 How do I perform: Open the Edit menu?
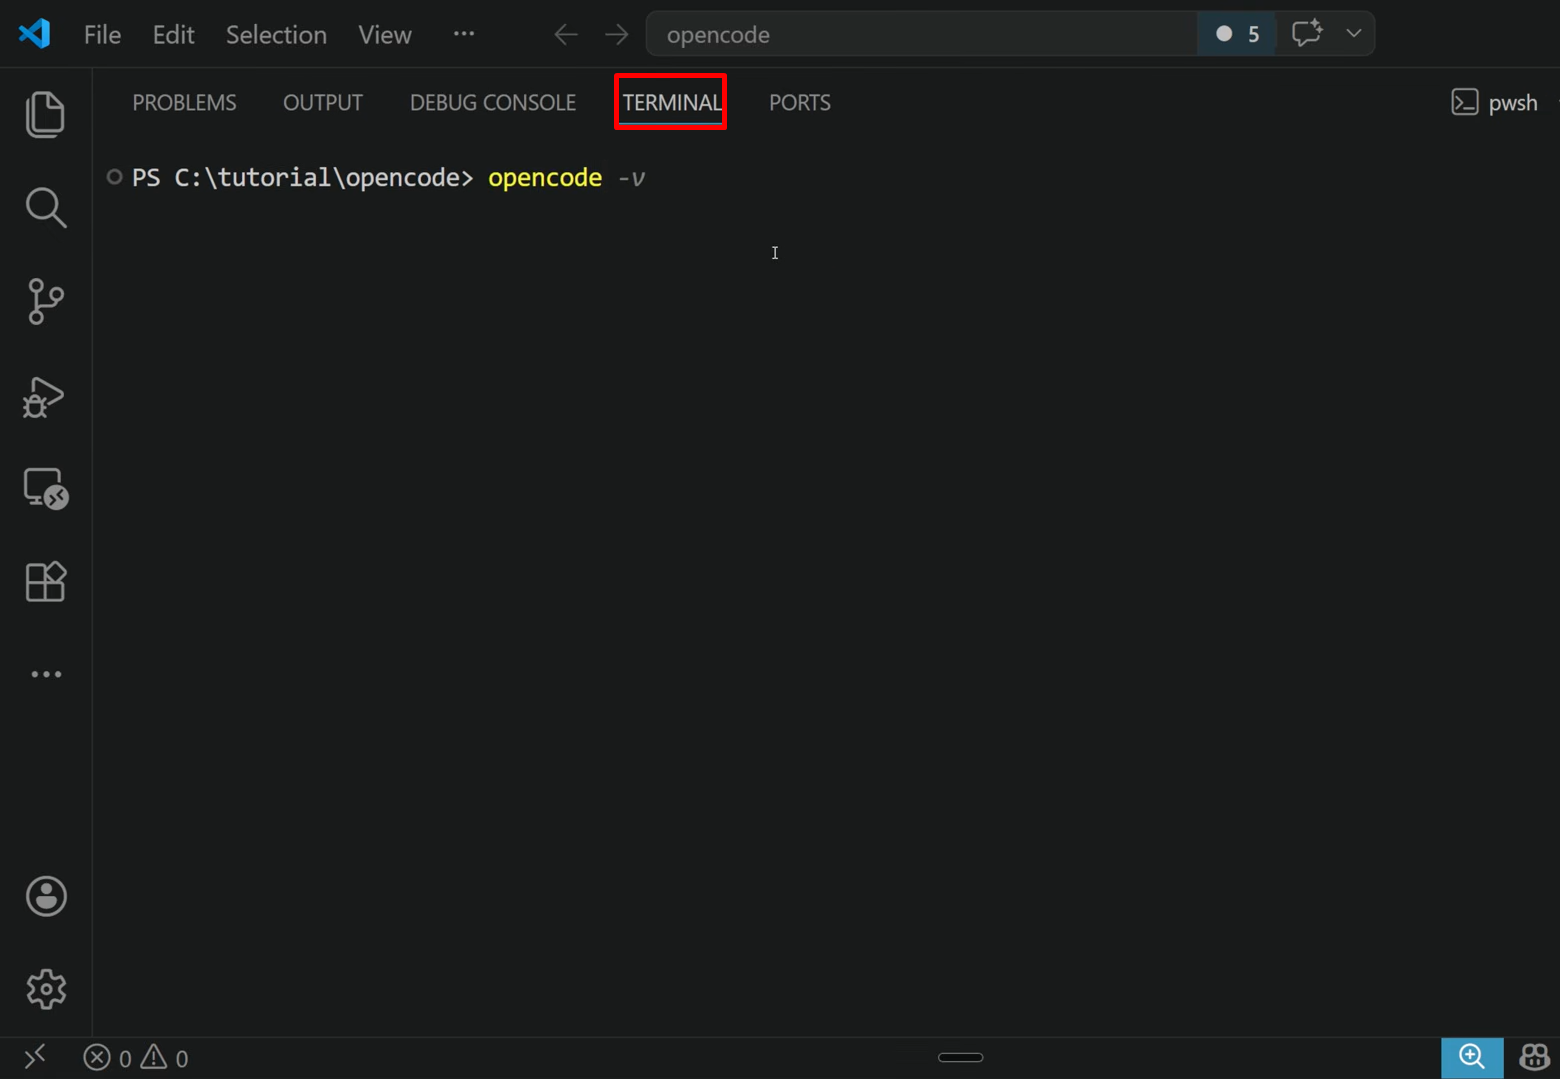[x=173, y=34]
